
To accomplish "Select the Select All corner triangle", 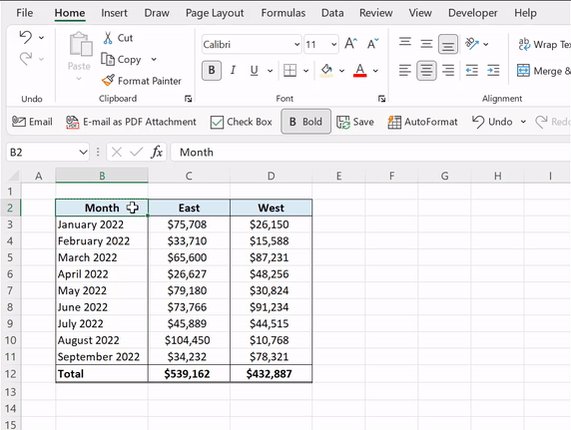I will tap(13, 176).
